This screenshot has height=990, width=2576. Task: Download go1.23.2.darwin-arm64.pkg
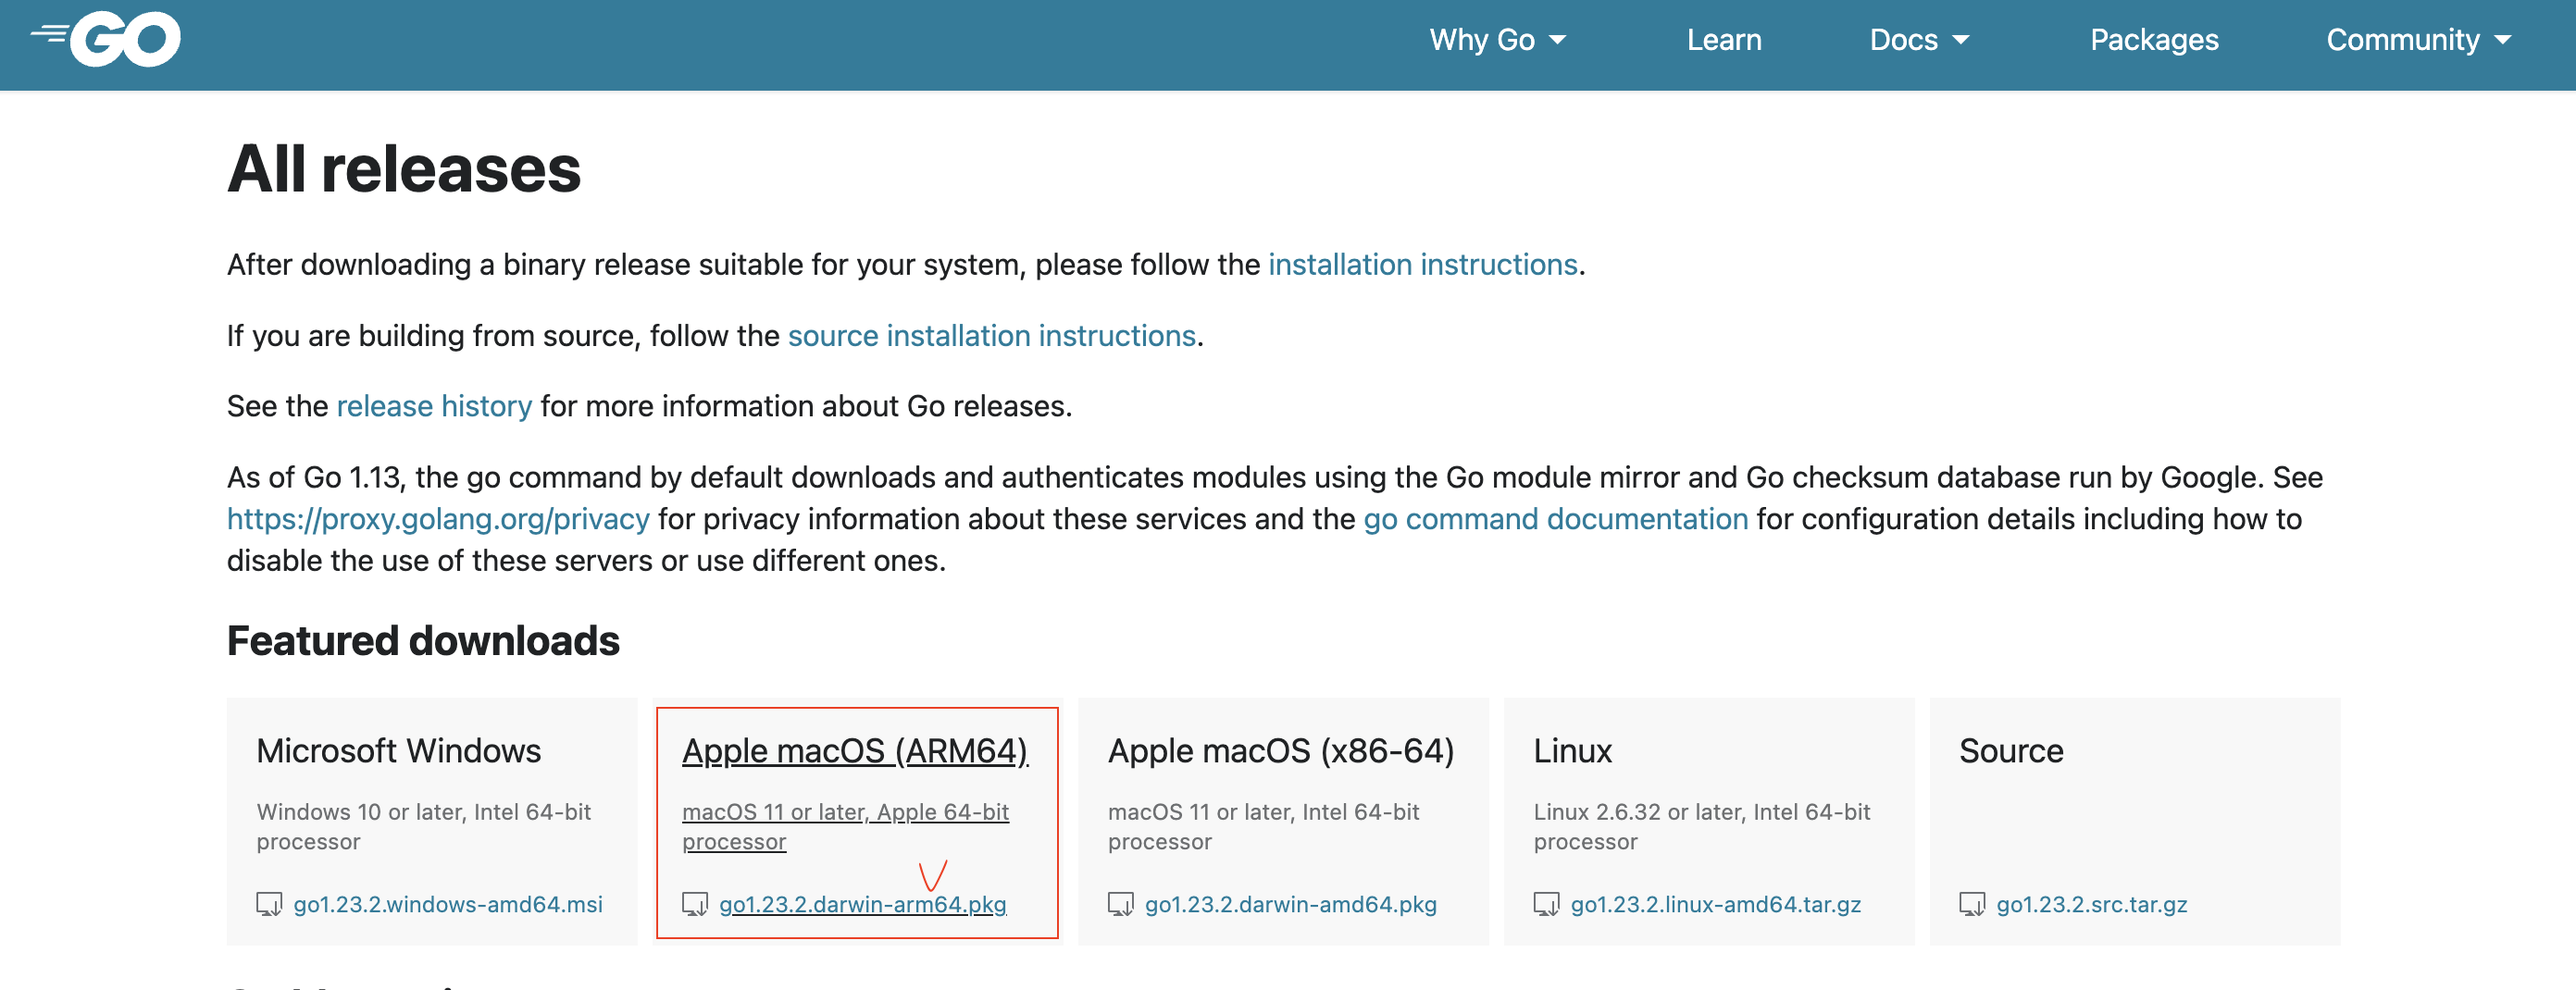pos(863,904)
